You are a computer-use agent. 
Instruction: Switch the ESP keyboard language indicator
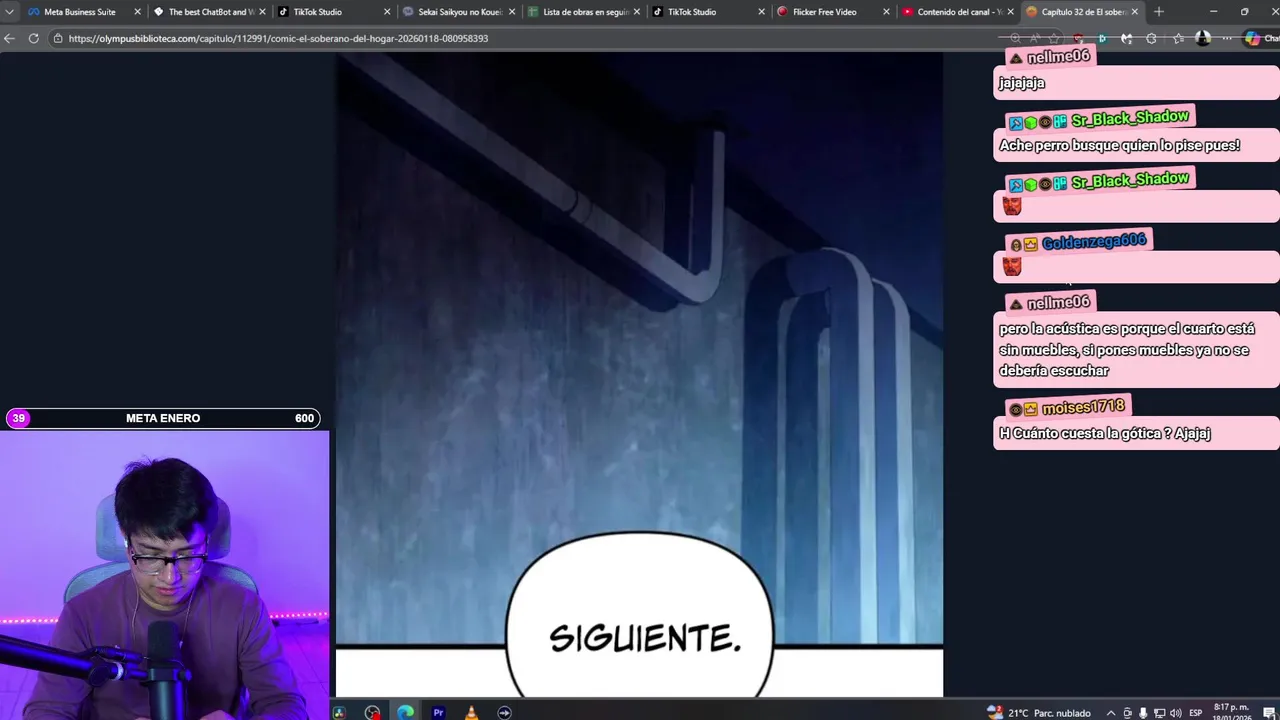click(x=1196, y=713)
